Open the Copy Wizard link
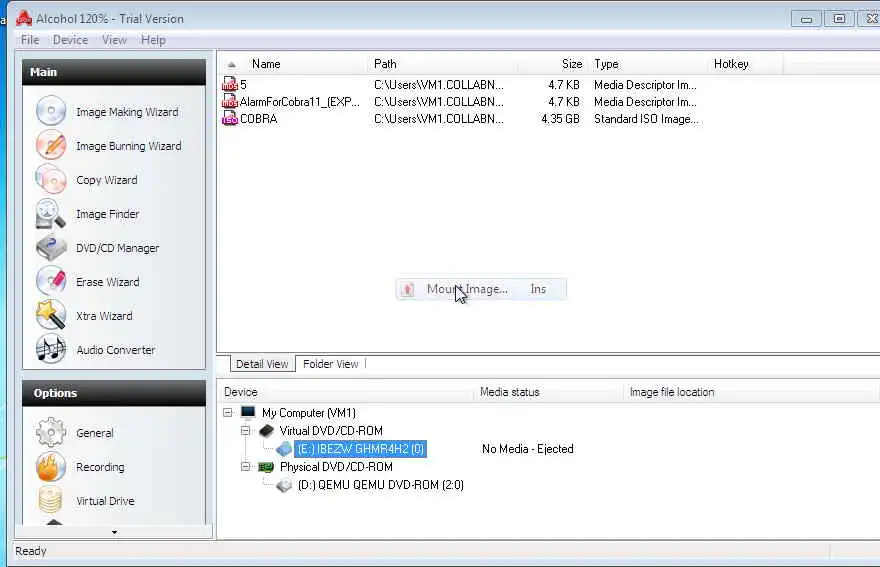880x567 pixels. [x=107, y=180]
